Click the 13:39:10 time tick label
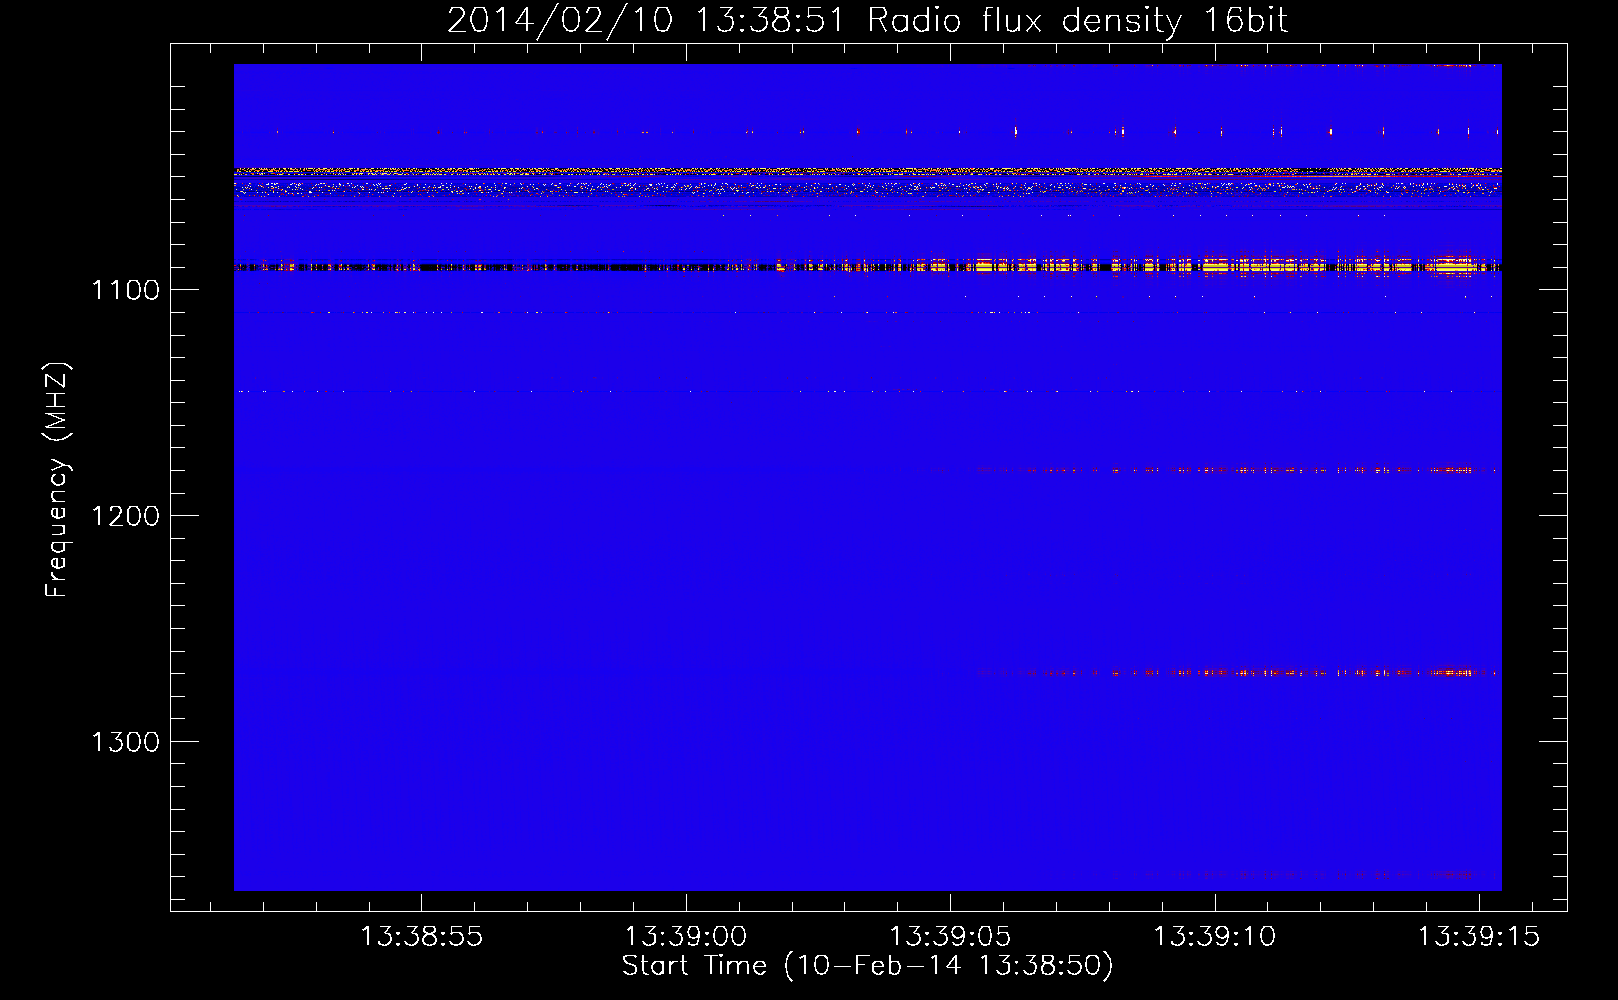This screenshot has height=1000, width=1618. point(1215,937)
